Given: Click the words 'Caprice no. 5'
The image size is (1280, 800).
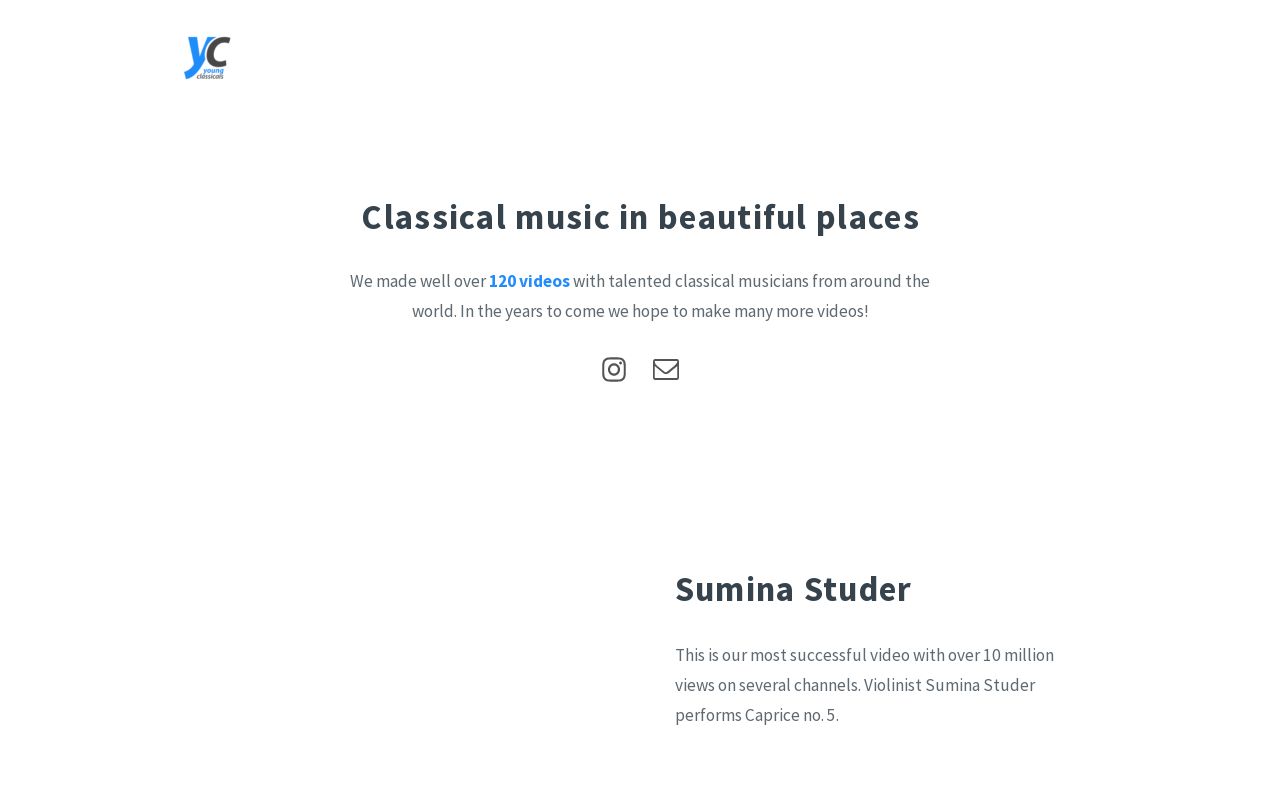Looking at the screenshot, I should [x=790, y=715].
